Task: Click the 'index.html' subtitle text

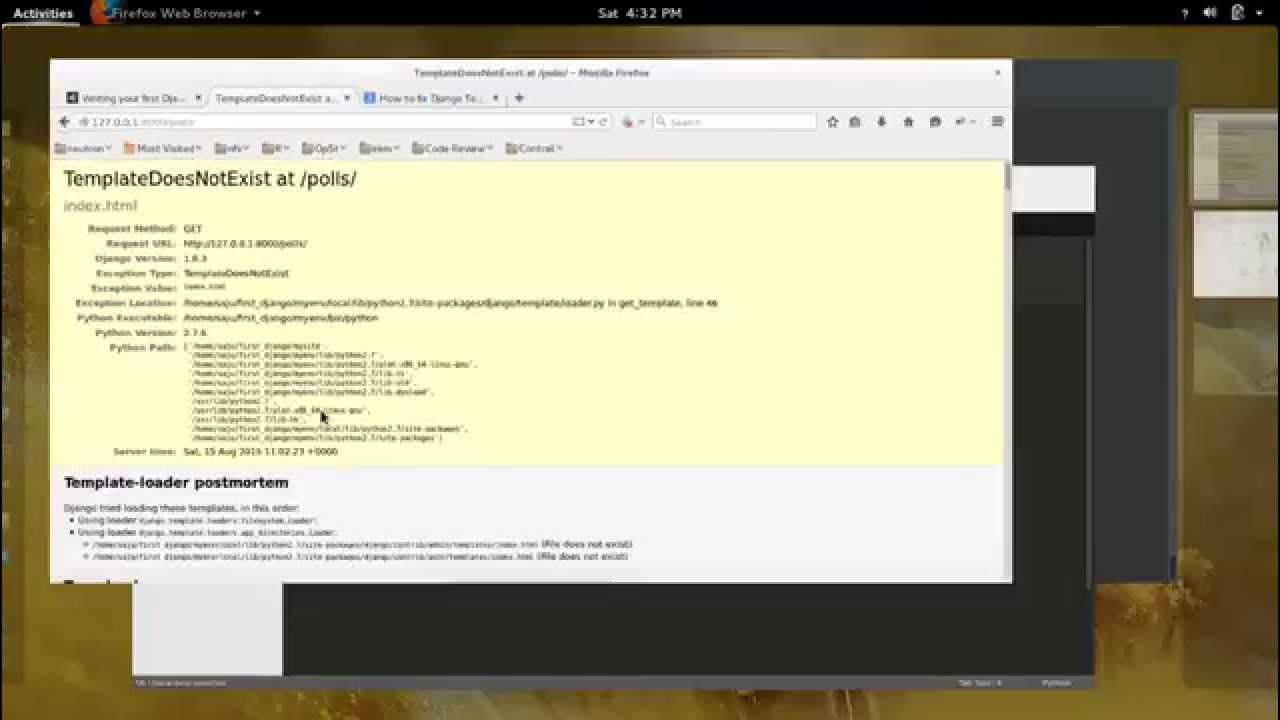Action: (100, 205)
